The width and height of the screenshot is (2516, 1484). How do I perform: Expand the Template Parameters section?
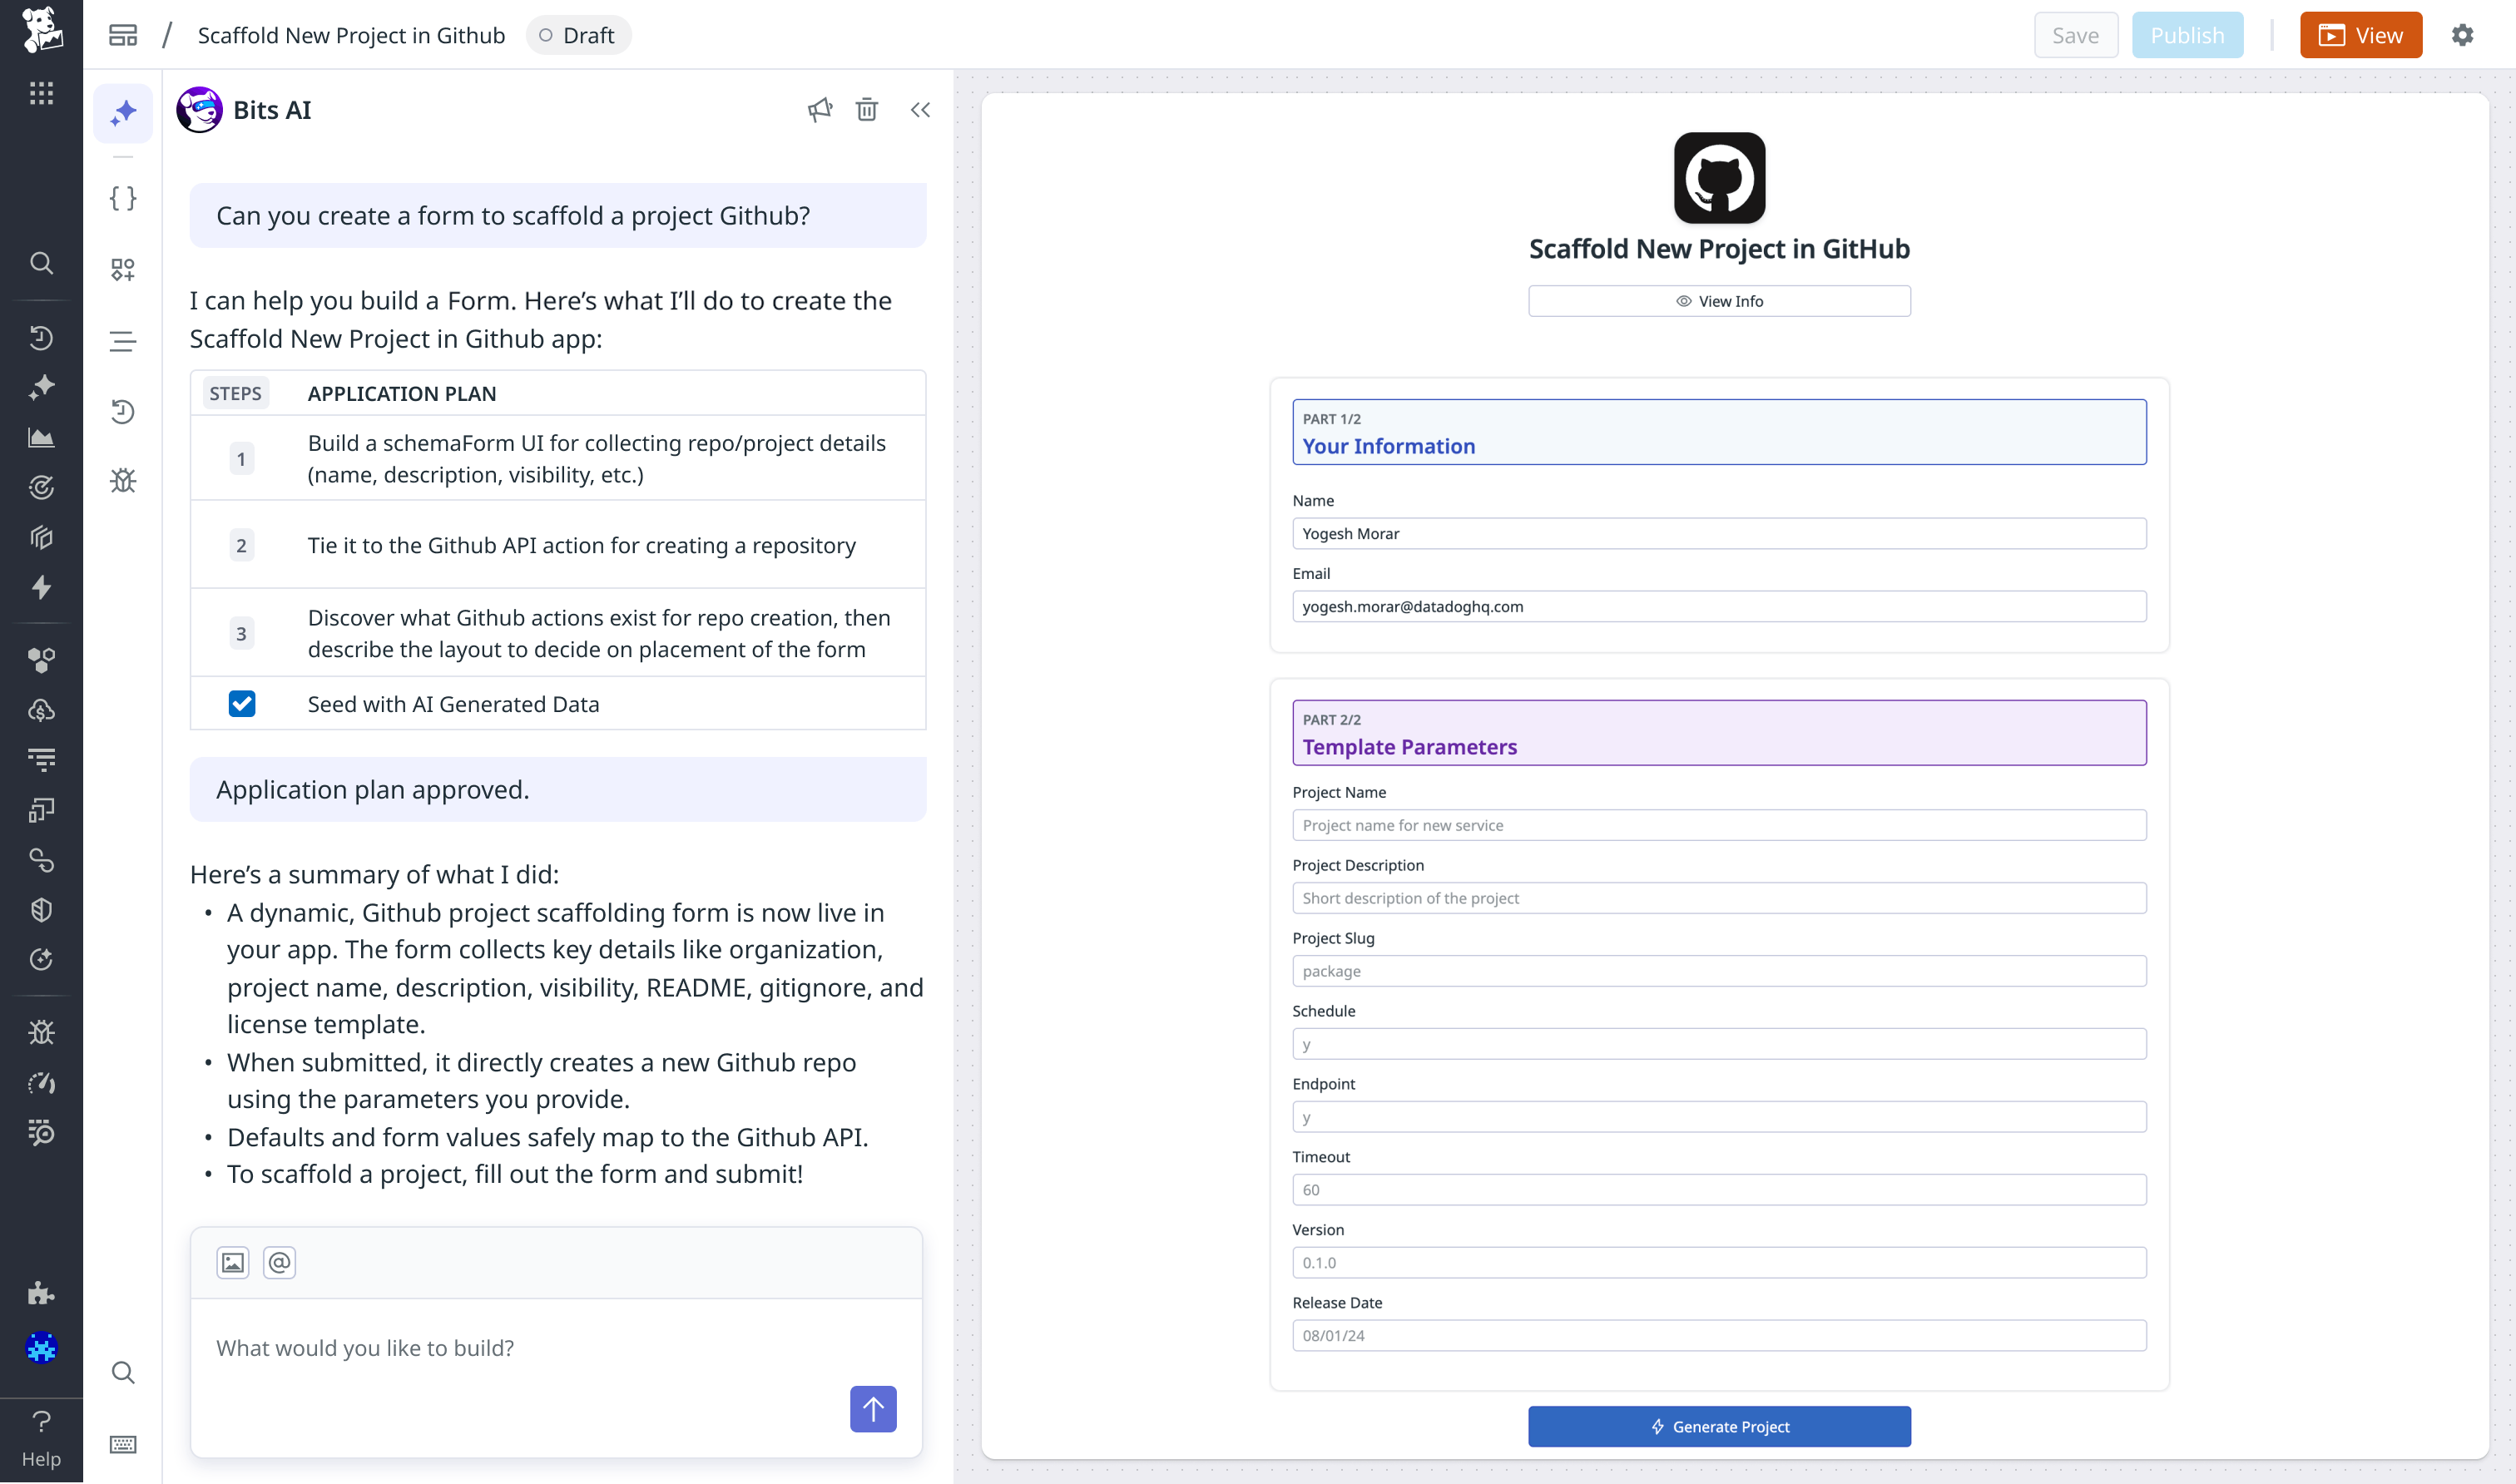pyautogui.click(x=1718, y=733)
